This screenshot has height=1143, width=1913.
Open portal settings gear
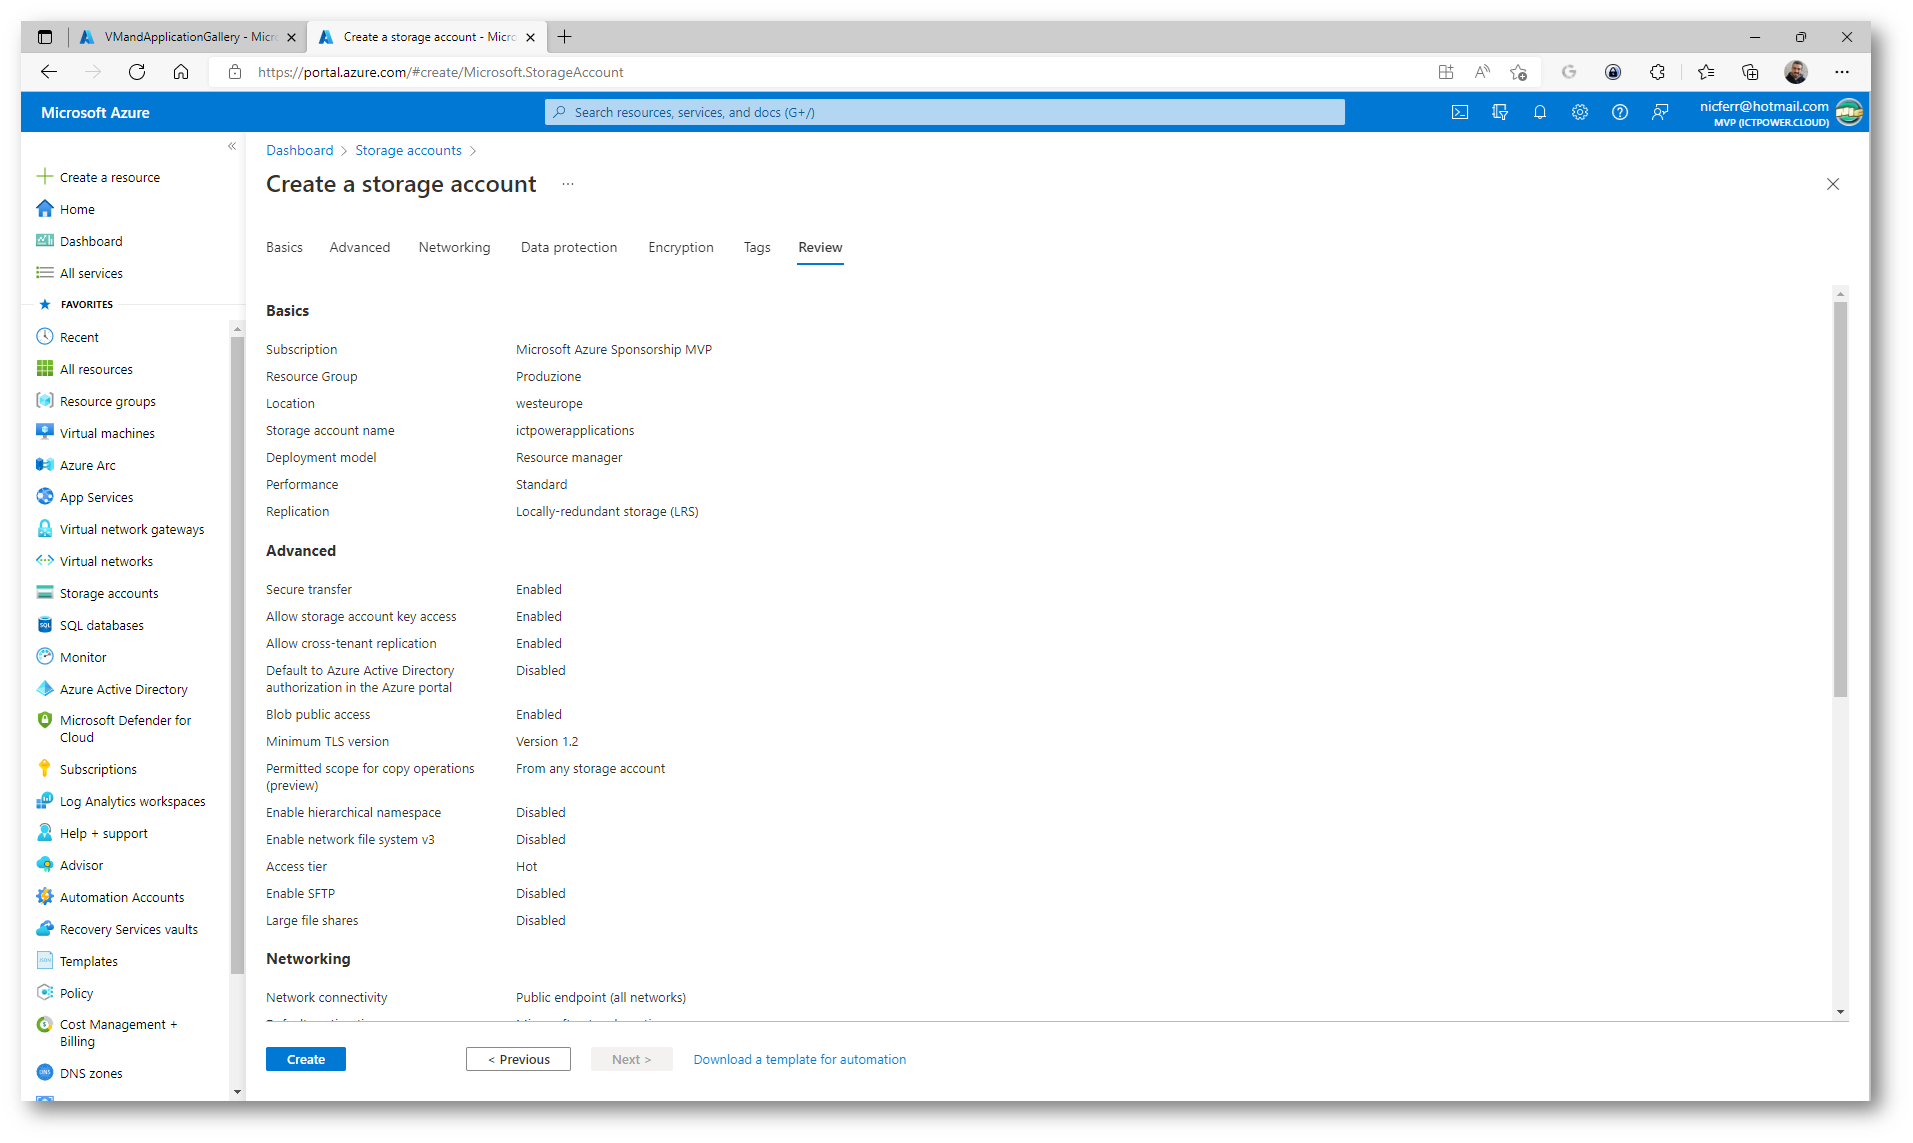click(x=1580, y=112)
